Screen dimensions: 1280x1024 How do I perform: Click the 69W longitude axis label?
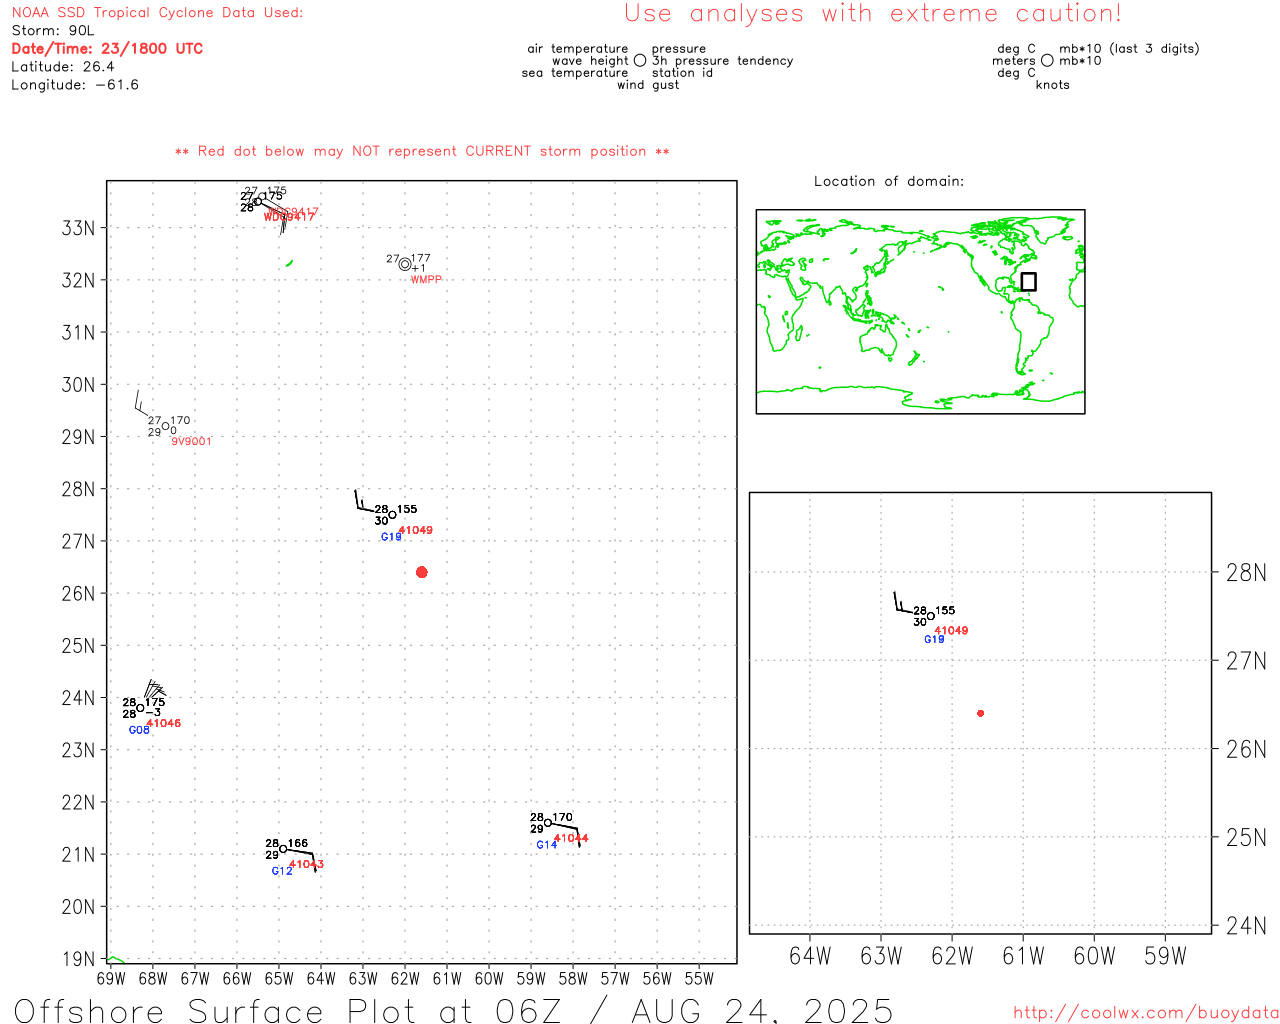click(111, 979)
